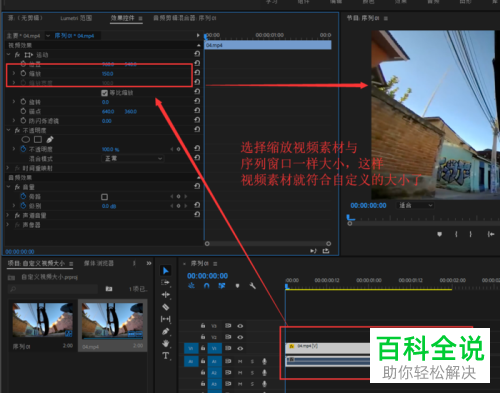Select the Razor tool
This screenshot has height=393, width=500.
[165, 307]
